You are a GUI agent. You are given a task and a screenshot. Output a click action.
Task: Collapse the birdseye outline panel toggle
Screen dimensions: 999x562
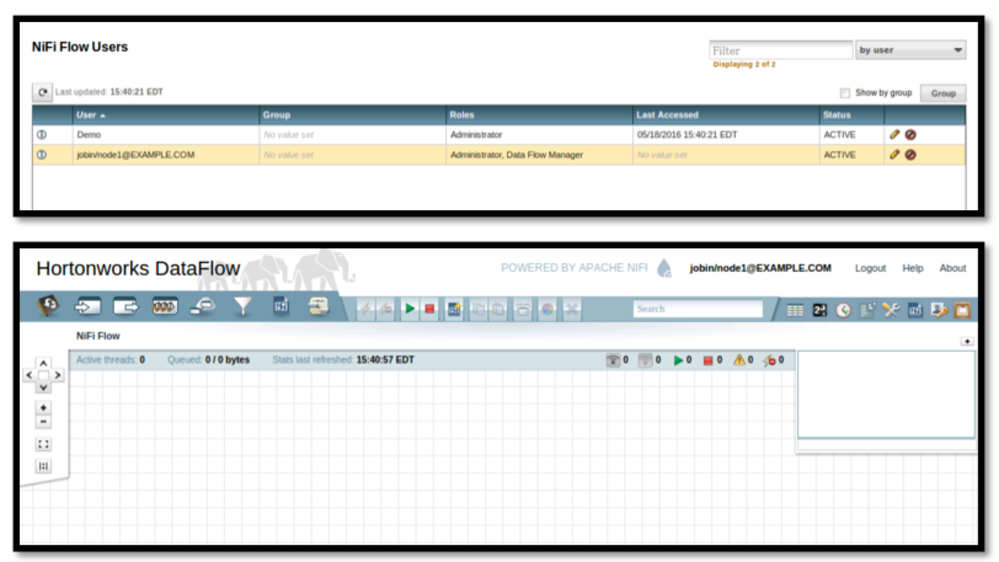tap(967, 342)
